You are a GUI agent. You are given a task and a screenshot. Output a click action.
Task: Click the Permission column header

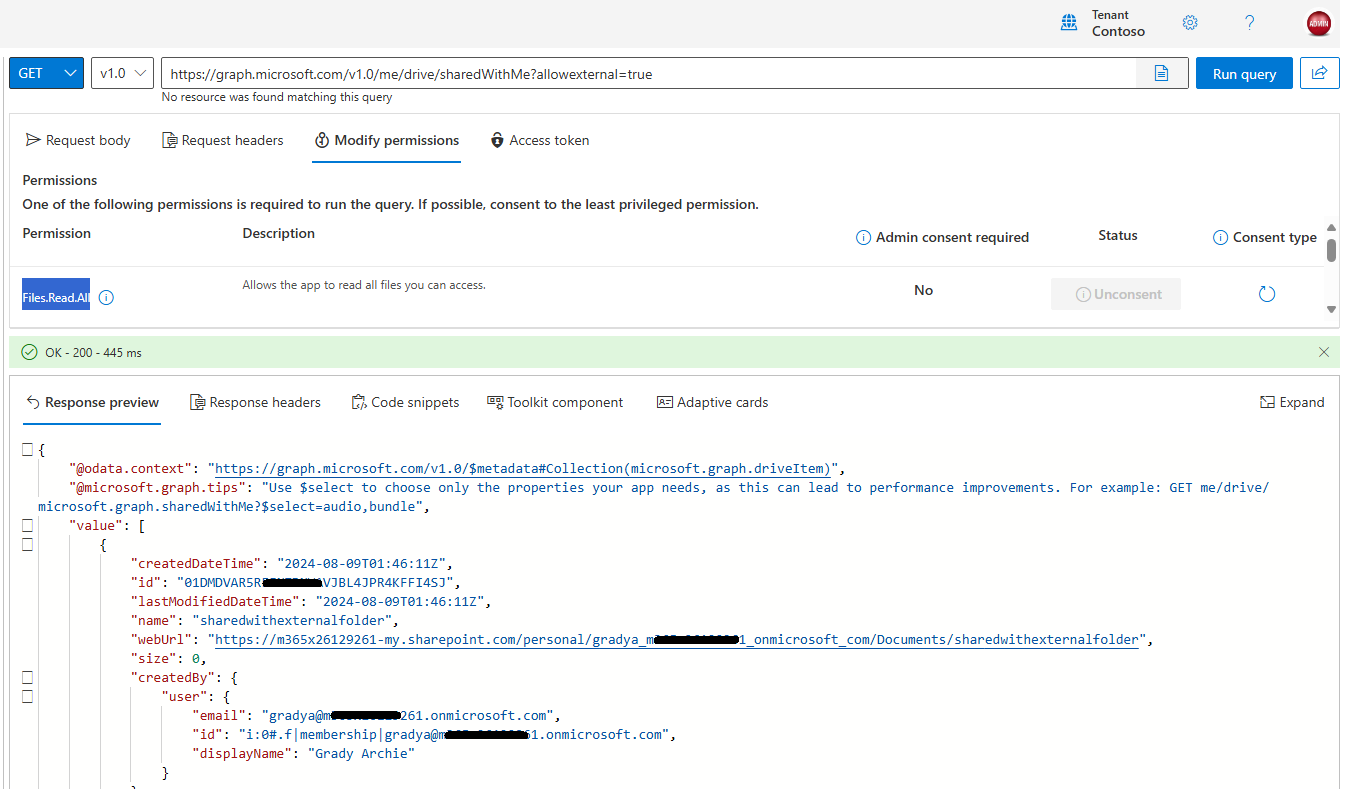pyautogui.click(x=57, y=233)
